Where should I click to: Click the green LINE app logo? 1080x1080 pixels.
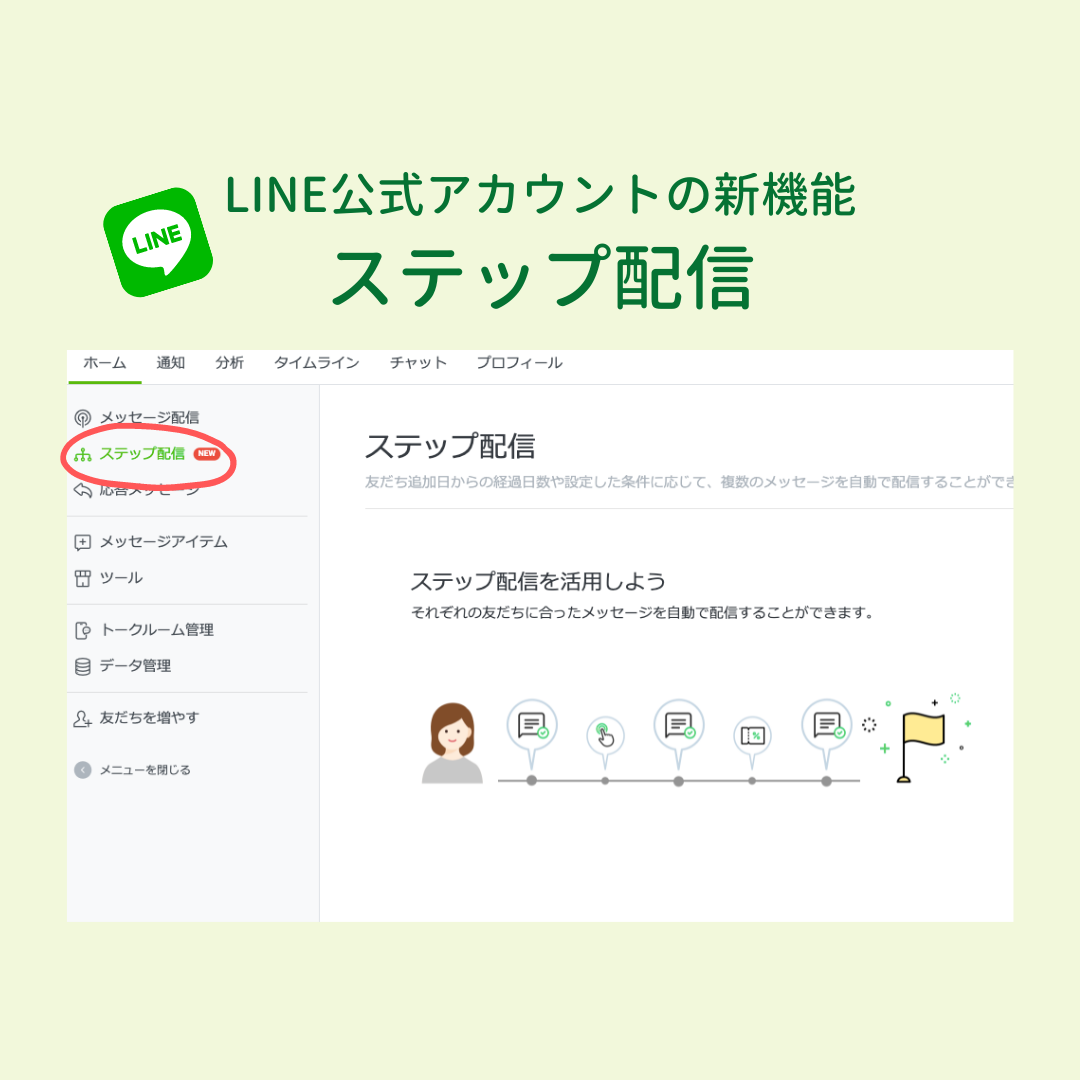158,242
